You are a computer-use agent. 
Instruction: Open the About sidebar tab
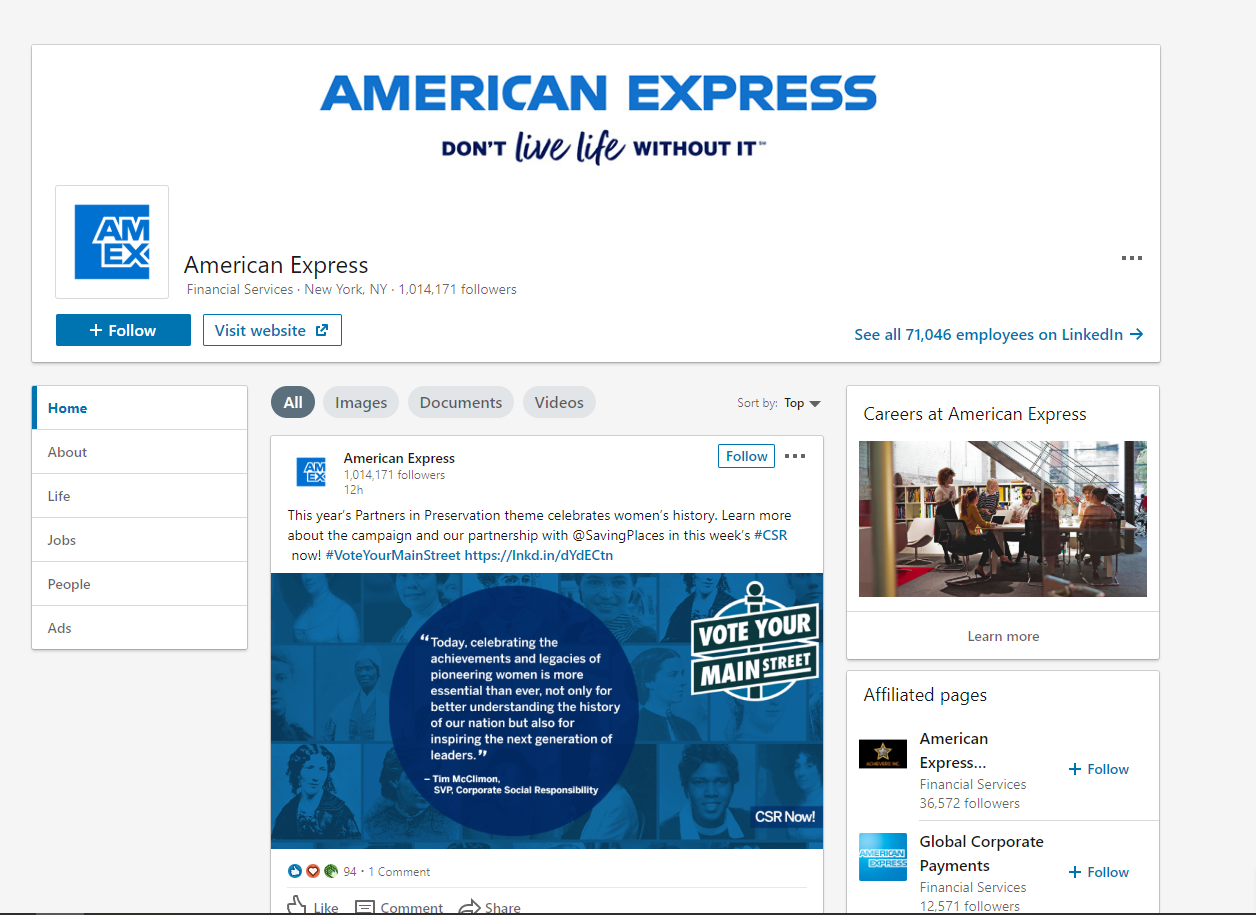click(140, 452)
